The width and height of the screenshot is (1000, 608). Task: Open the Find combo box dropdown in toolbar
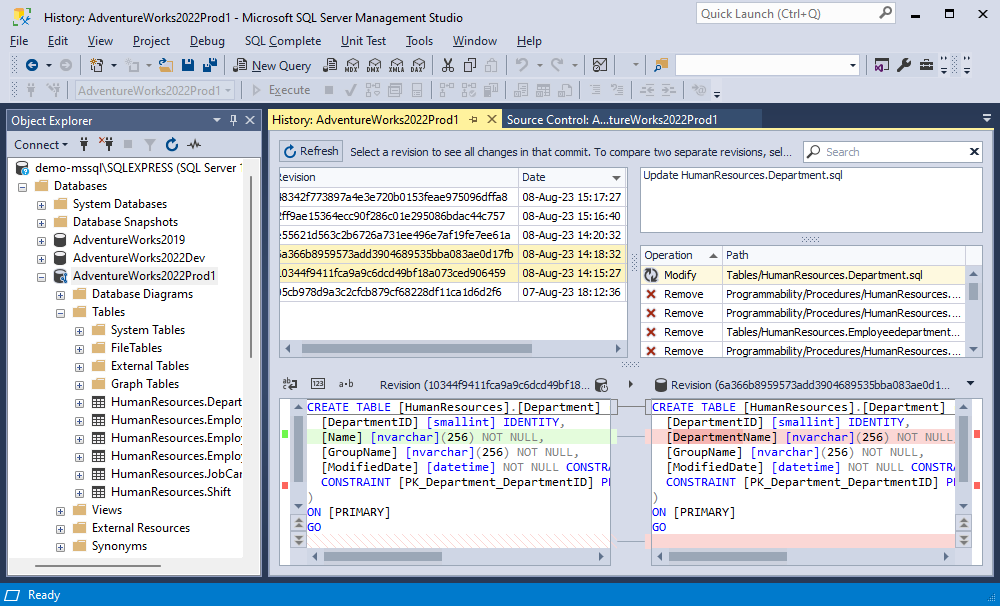coord(852,65)
